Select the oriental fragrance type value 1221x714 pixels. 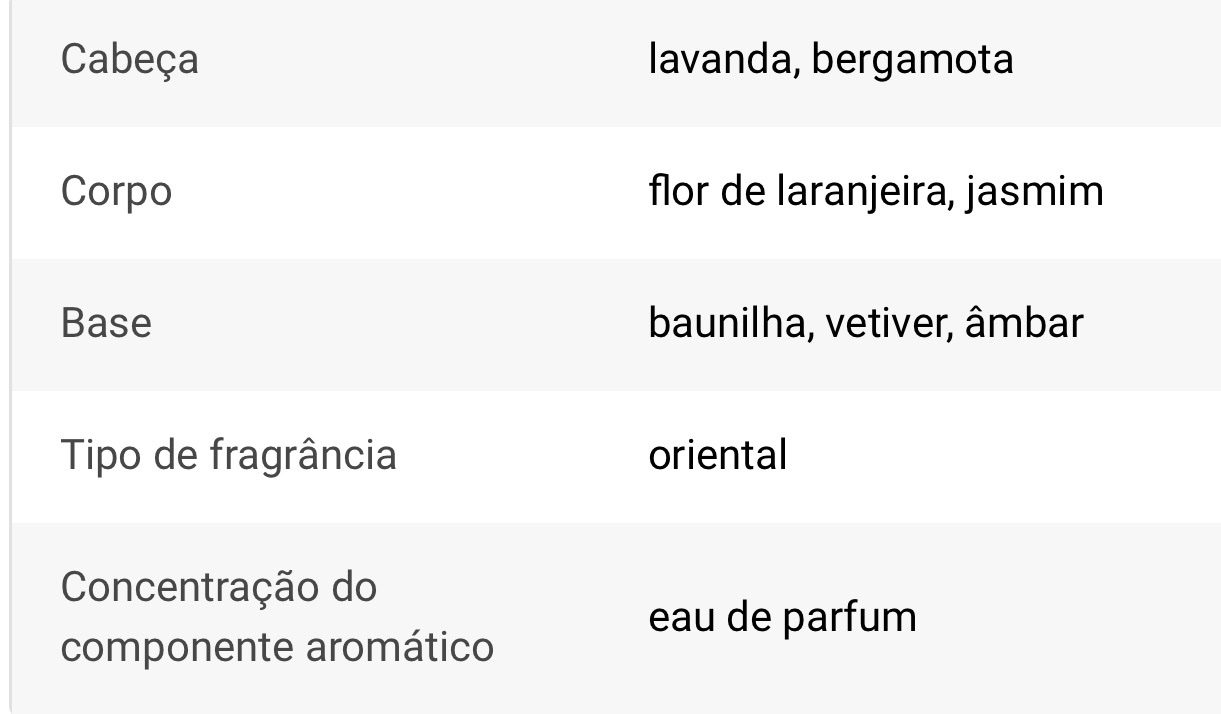pos(718,455)
